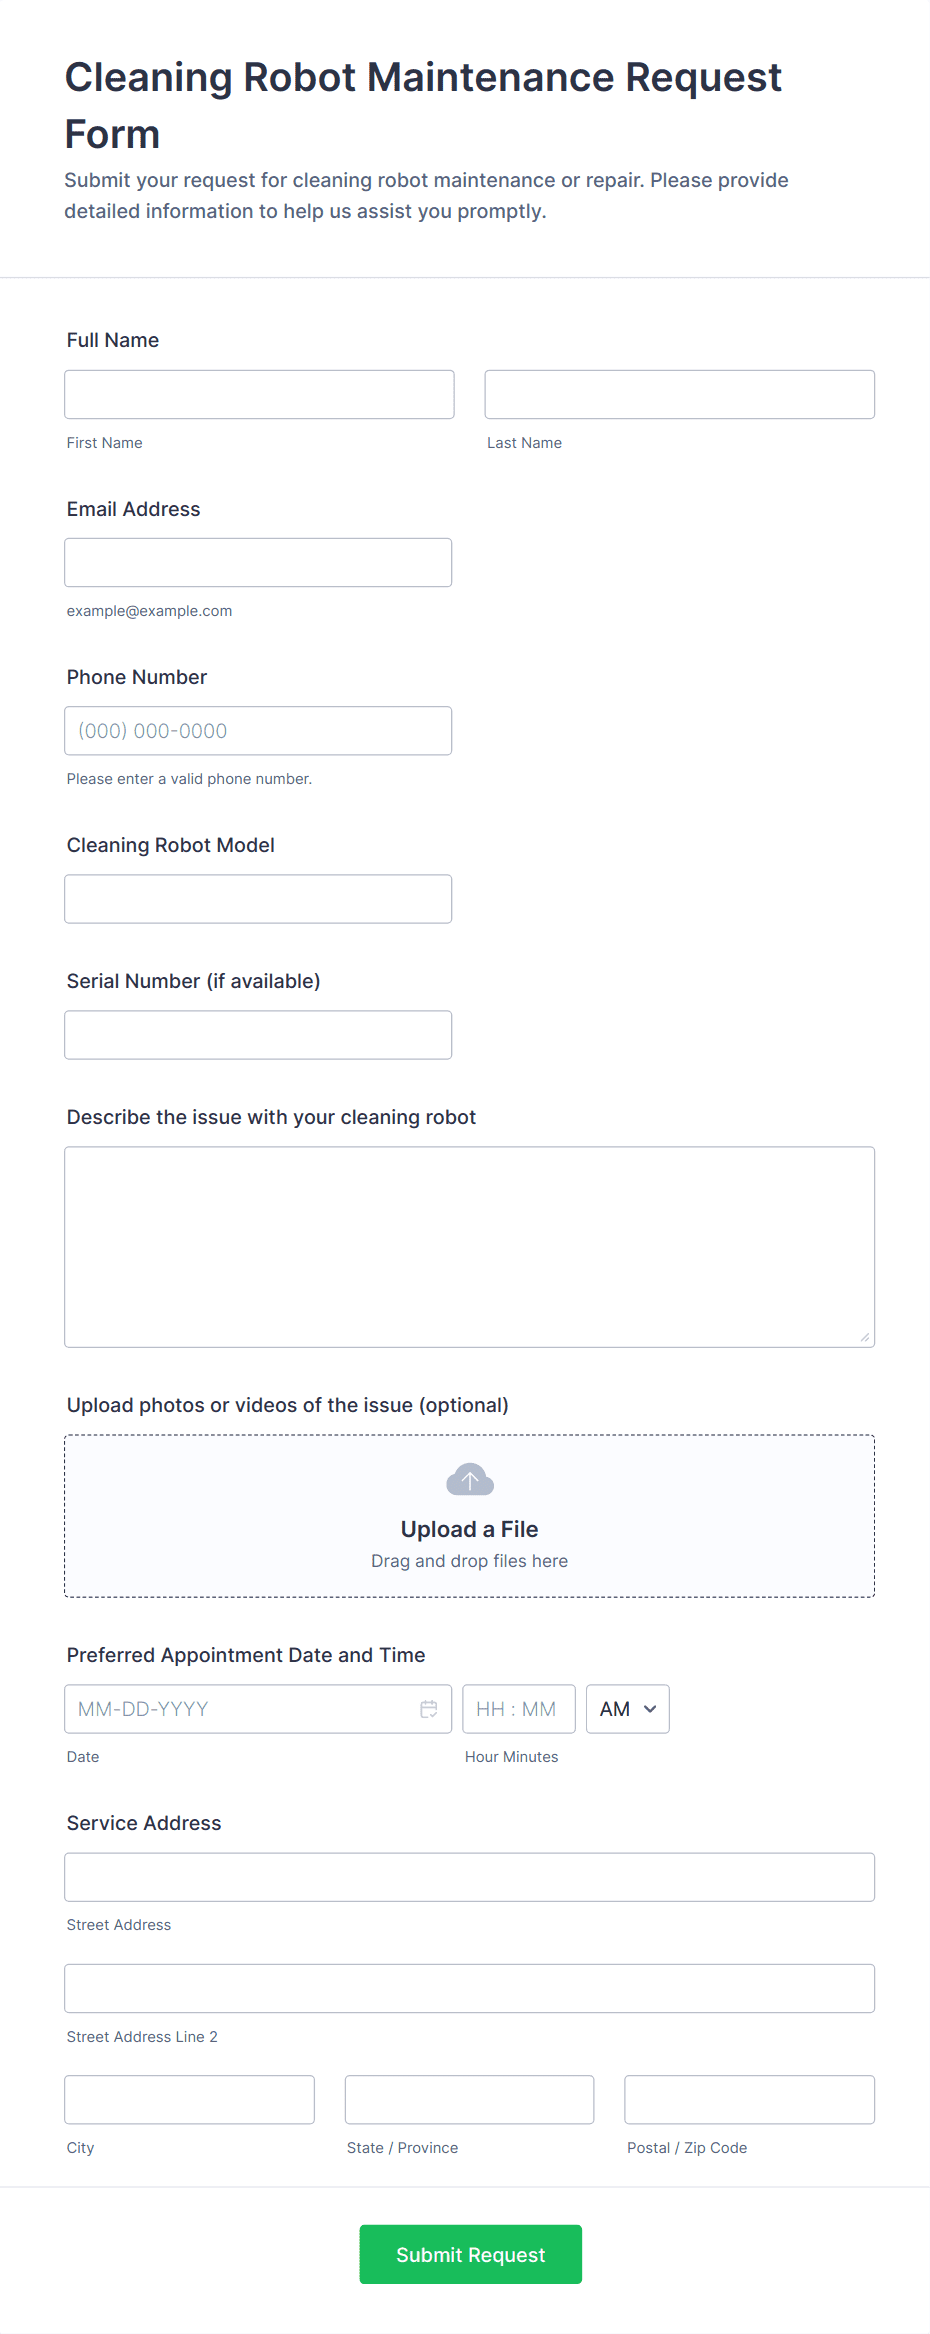Open the date picker calendar icon
The width and height of the screenshot is (930, 2334).
[429, 1708]
